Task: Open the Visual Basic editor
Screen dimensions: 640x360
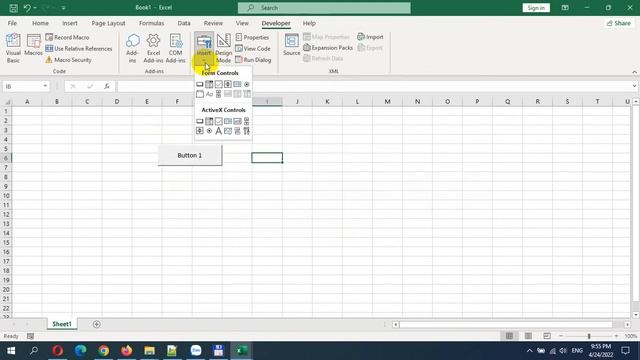Action: pos(13,48)
